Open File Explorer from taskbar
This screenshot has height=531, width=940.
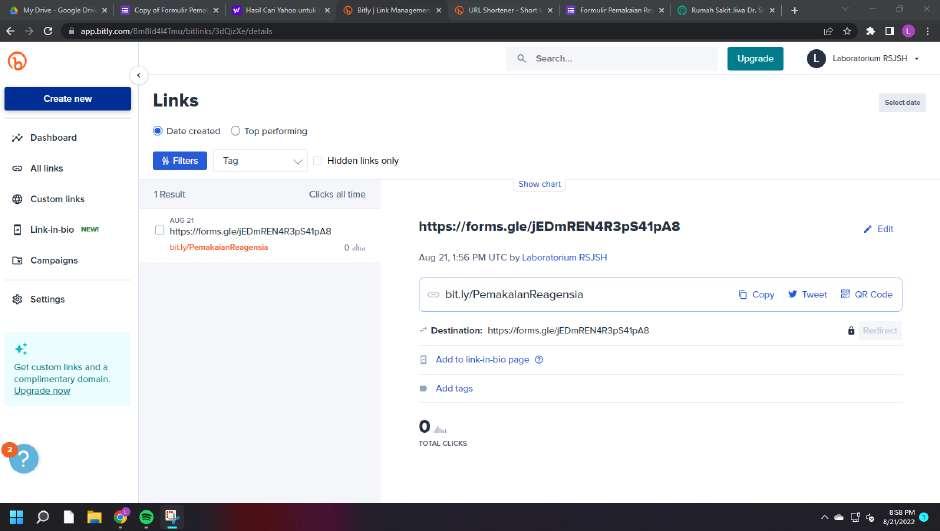94,517
